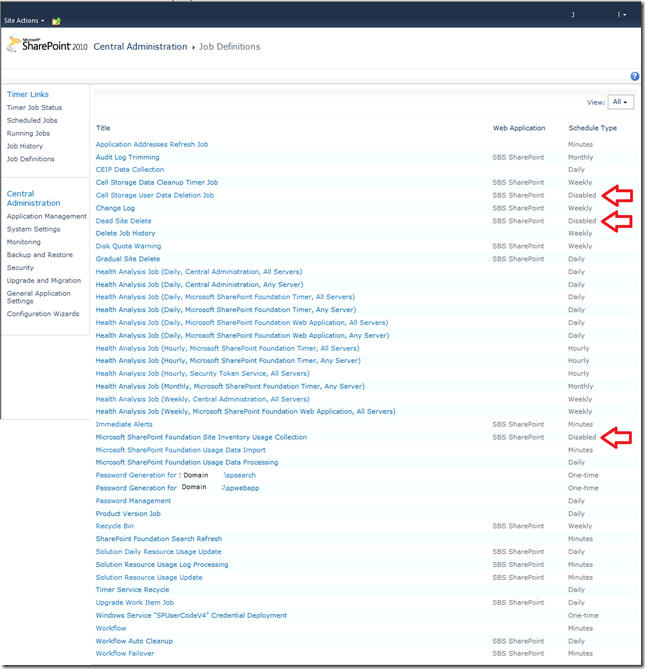
Task: Open Health Analysis Job Weekly Central Administration
Action: [x=203, y=399]
